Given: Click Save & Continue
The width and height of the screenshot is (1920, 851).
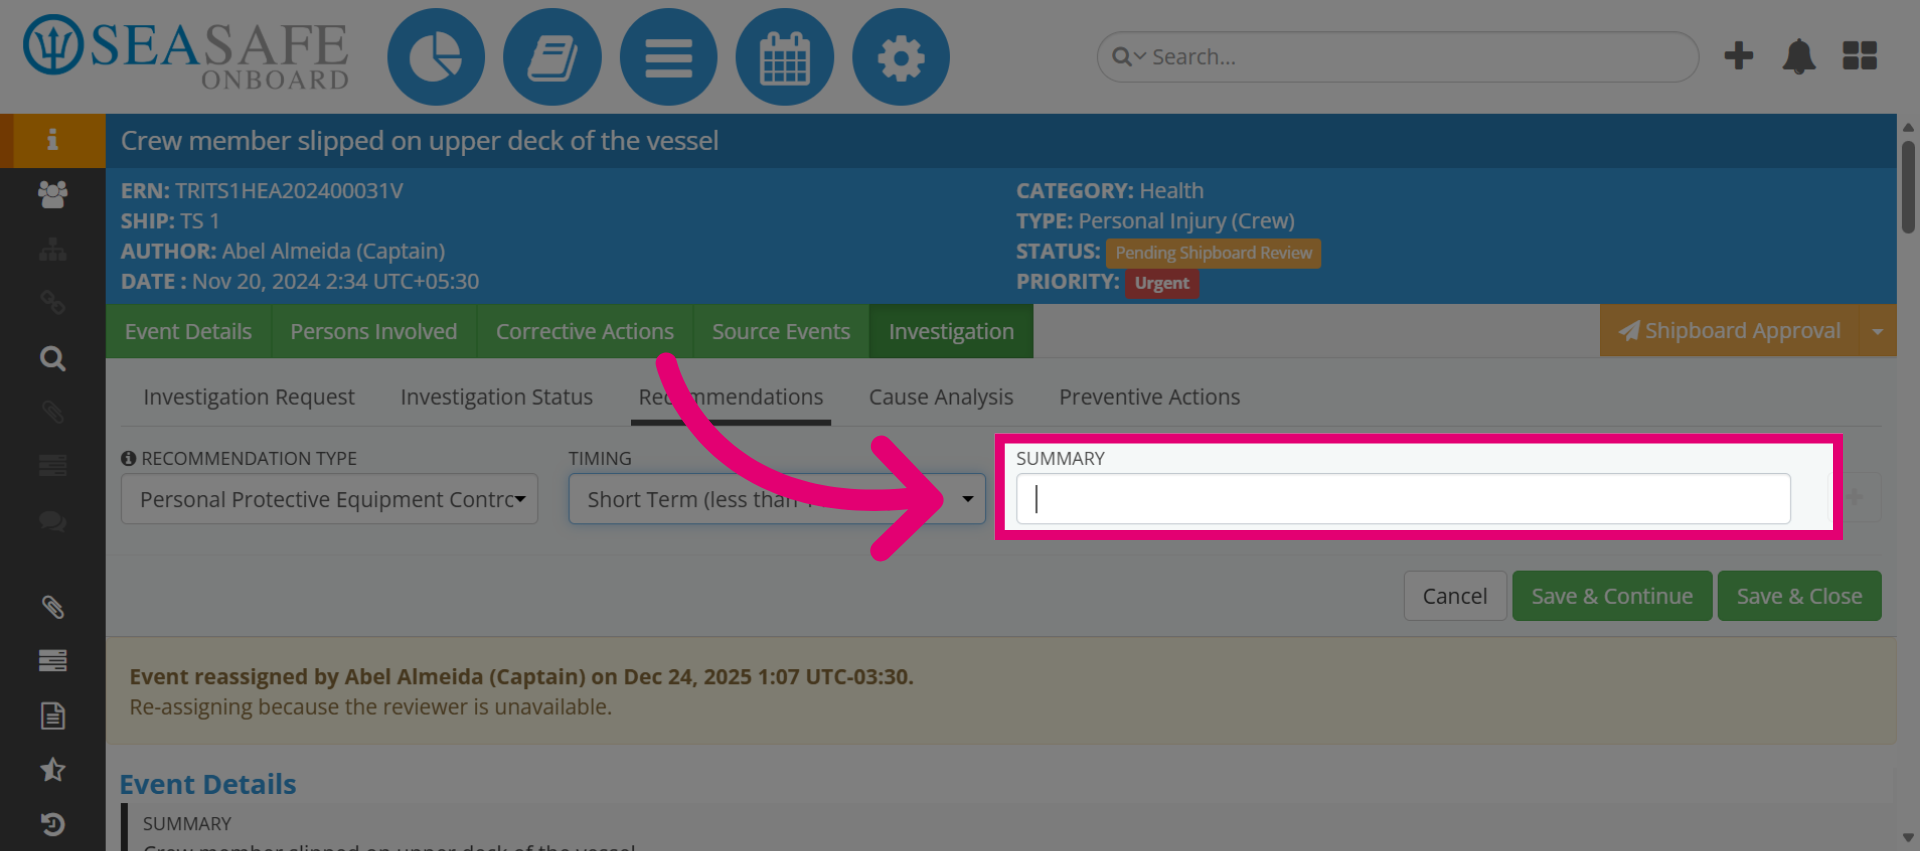Looking at the screenshot, I should (1612, 596).
